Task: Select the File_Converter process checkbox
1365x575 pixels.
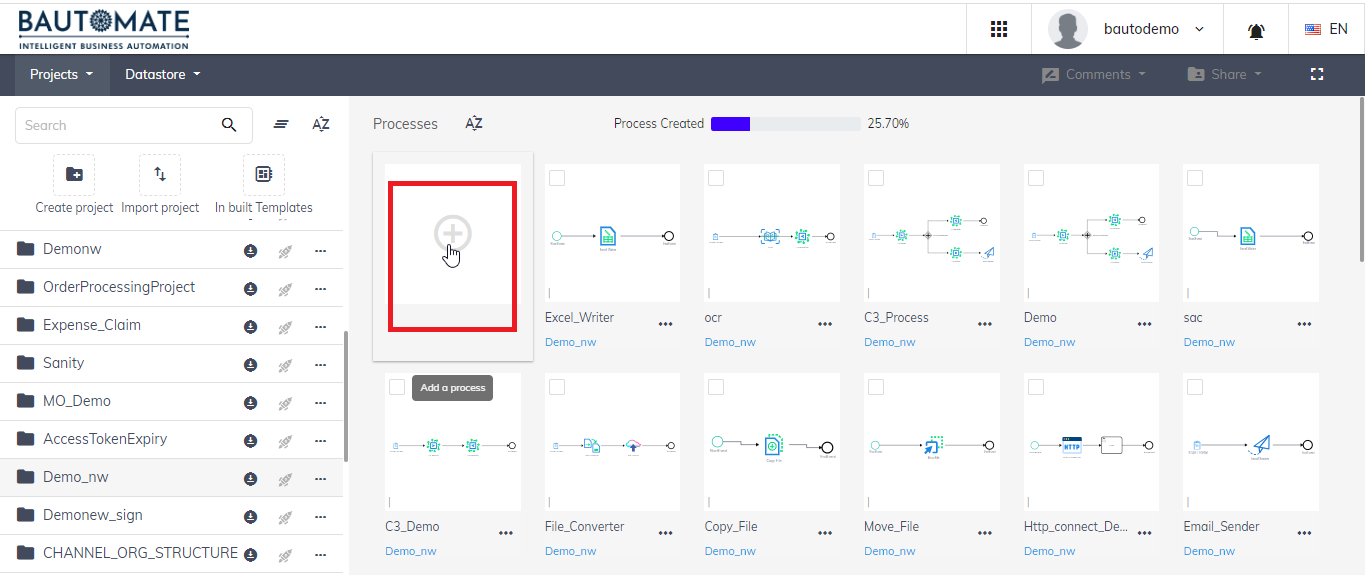Action: click(x=557, y=387)
